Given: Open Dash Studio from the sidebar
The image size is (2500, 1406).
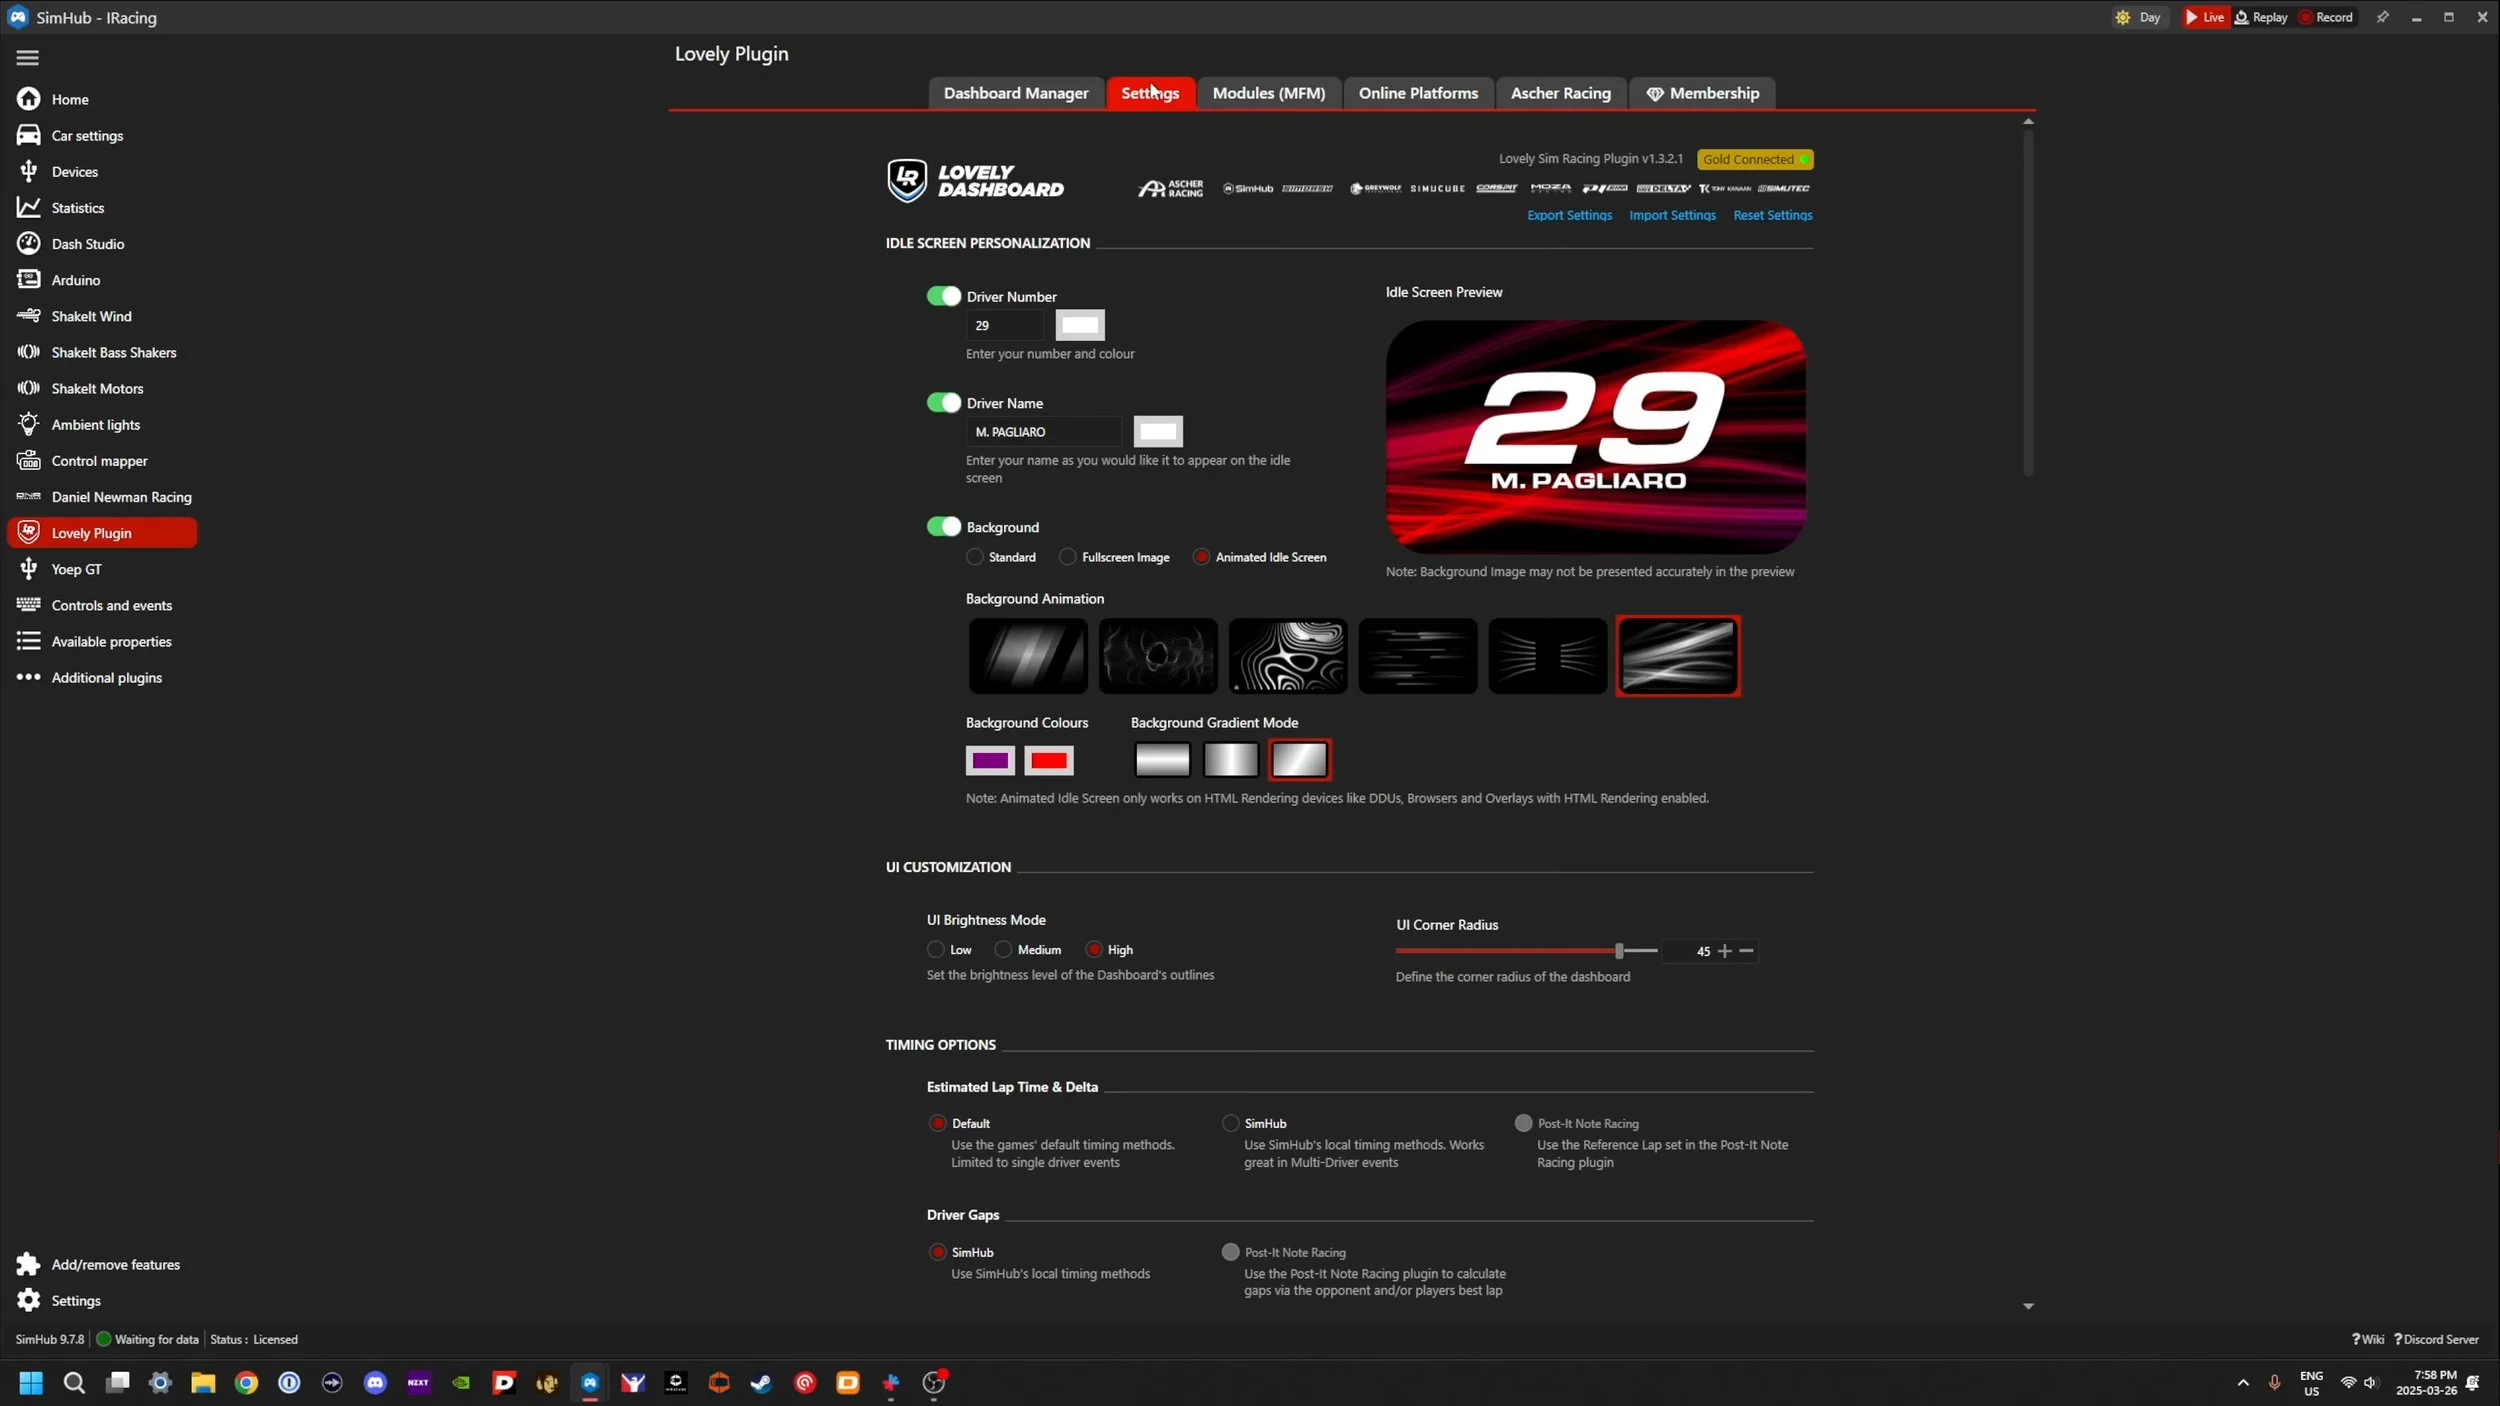Looking at the screenshot, I should point(88,243).
